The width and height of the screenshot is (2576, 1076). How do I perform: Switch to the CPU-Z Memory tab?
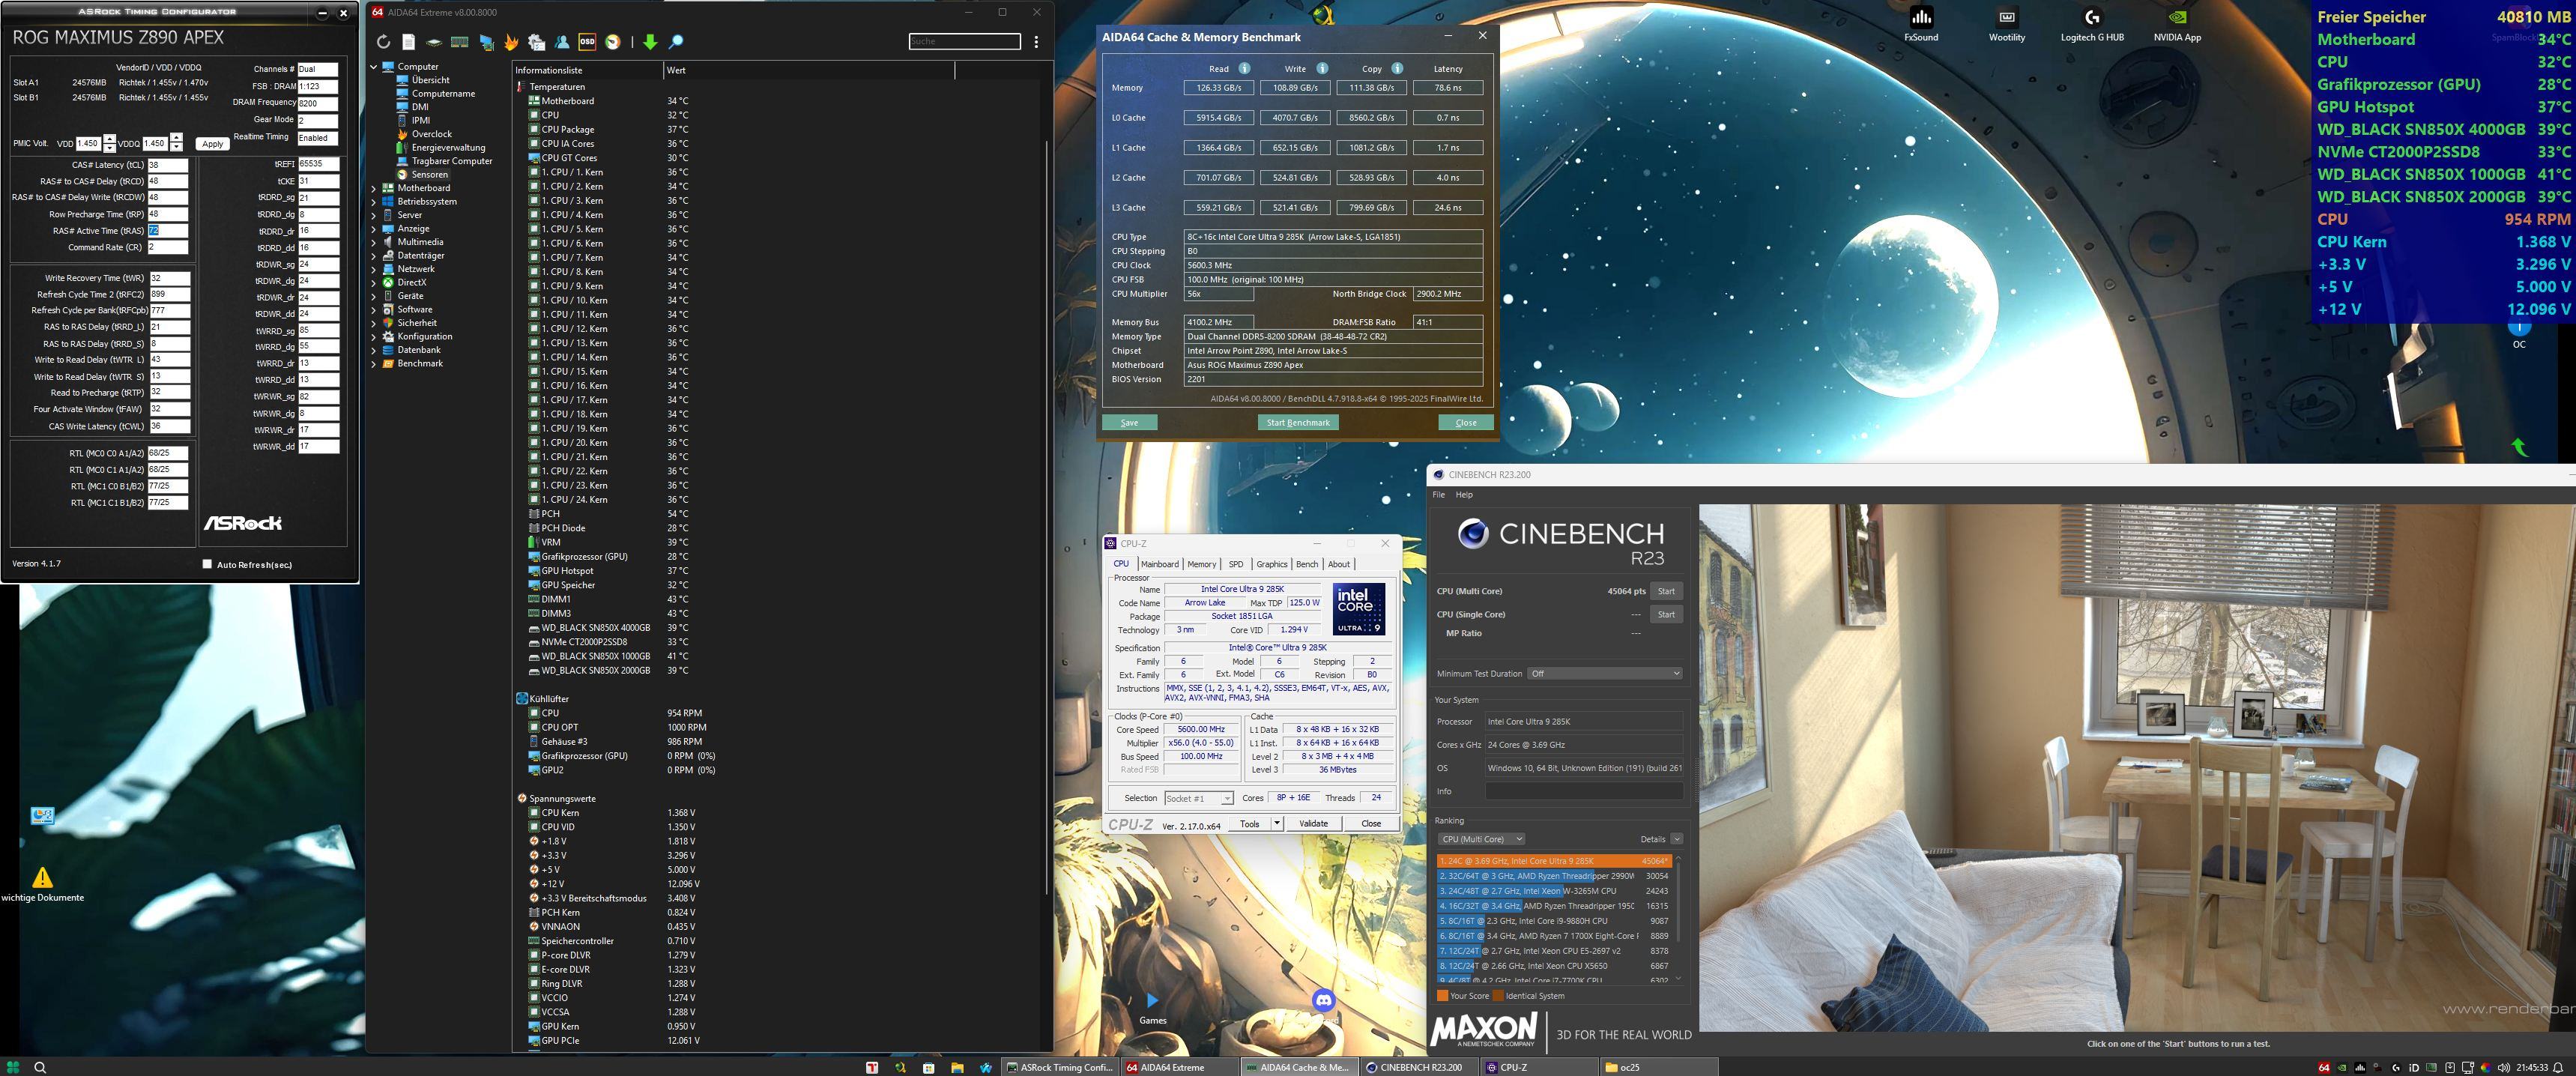point(1201,564)
